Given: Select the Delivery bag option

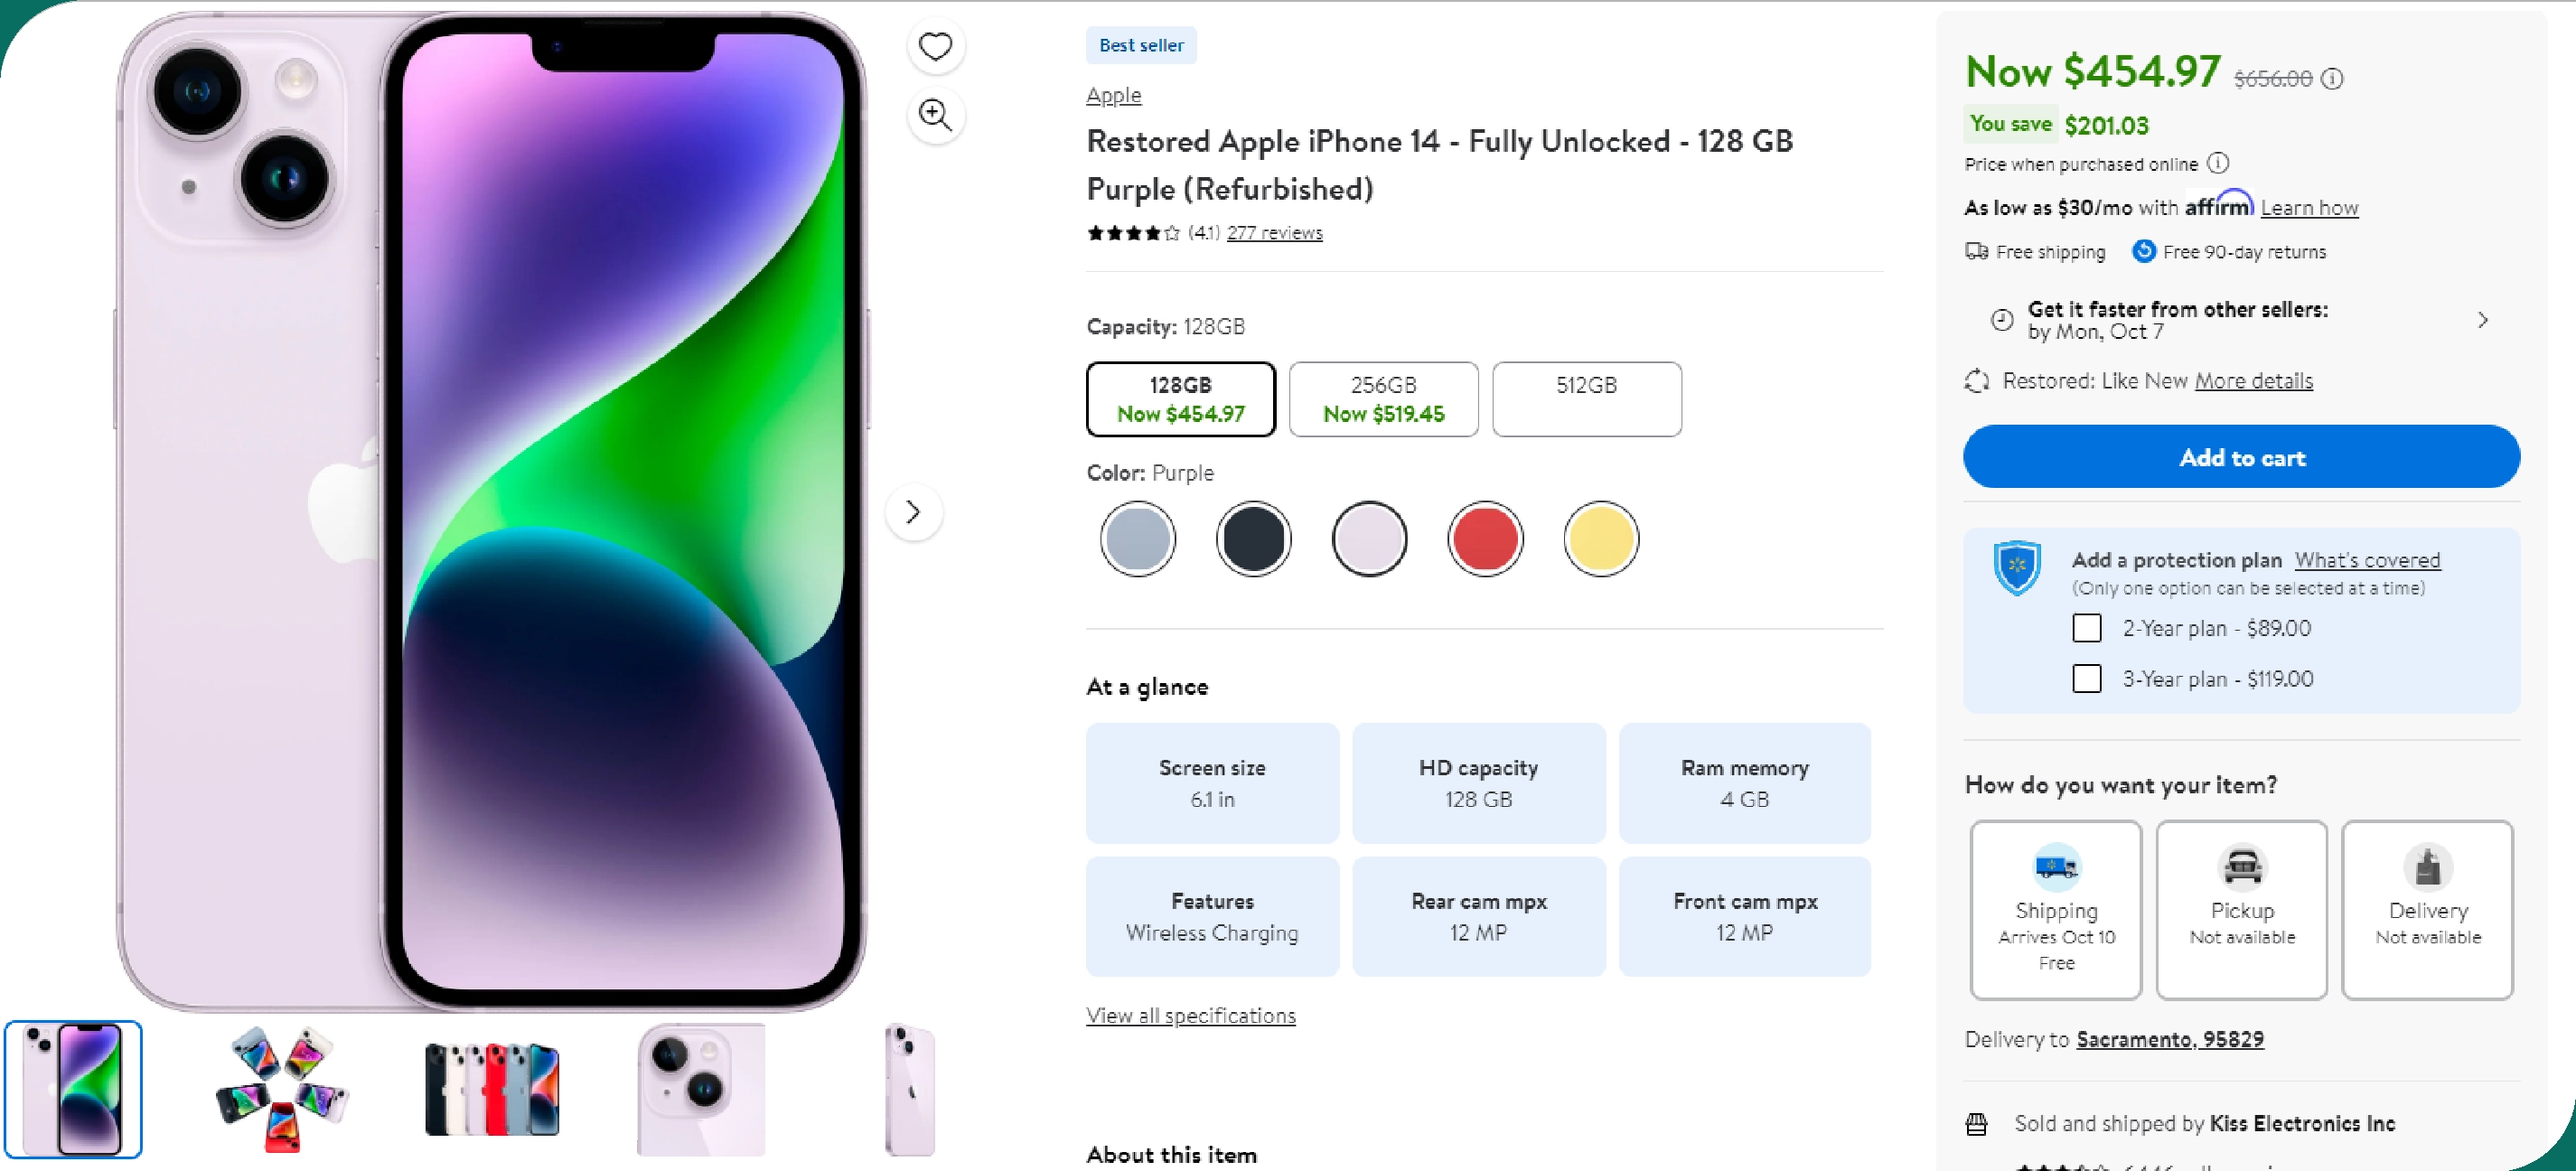Looking at the screenshot, I should (2427, 908).
